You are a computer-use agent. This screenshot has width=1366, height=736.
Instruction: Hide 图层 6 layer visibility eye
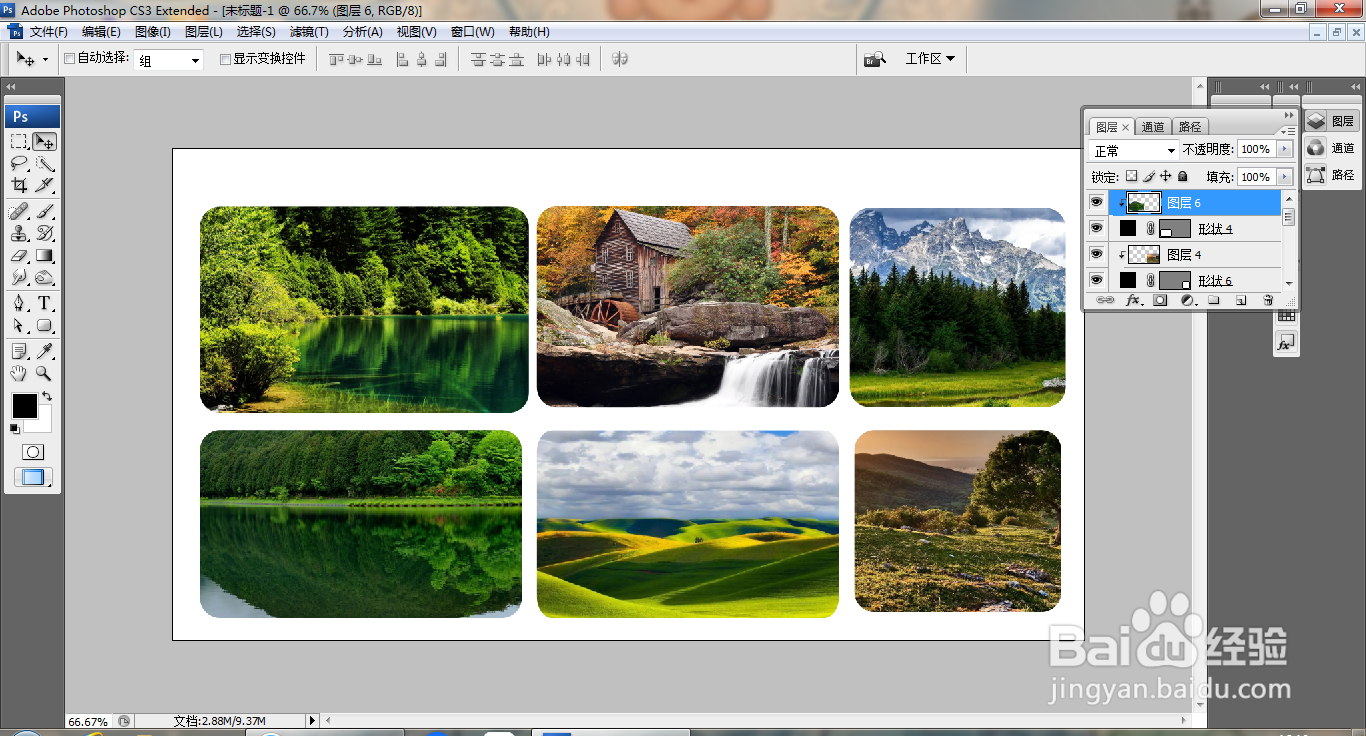[x=1097, y=203]
